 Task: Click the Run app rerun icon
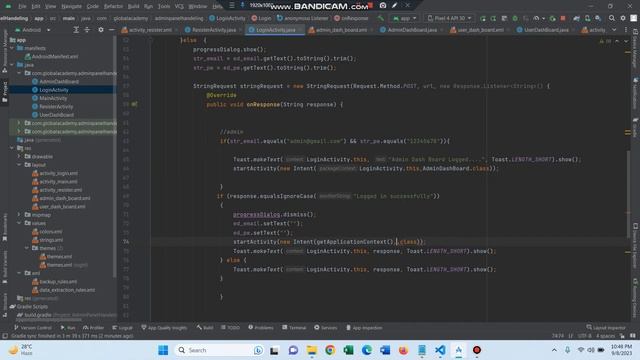point(483,18)
